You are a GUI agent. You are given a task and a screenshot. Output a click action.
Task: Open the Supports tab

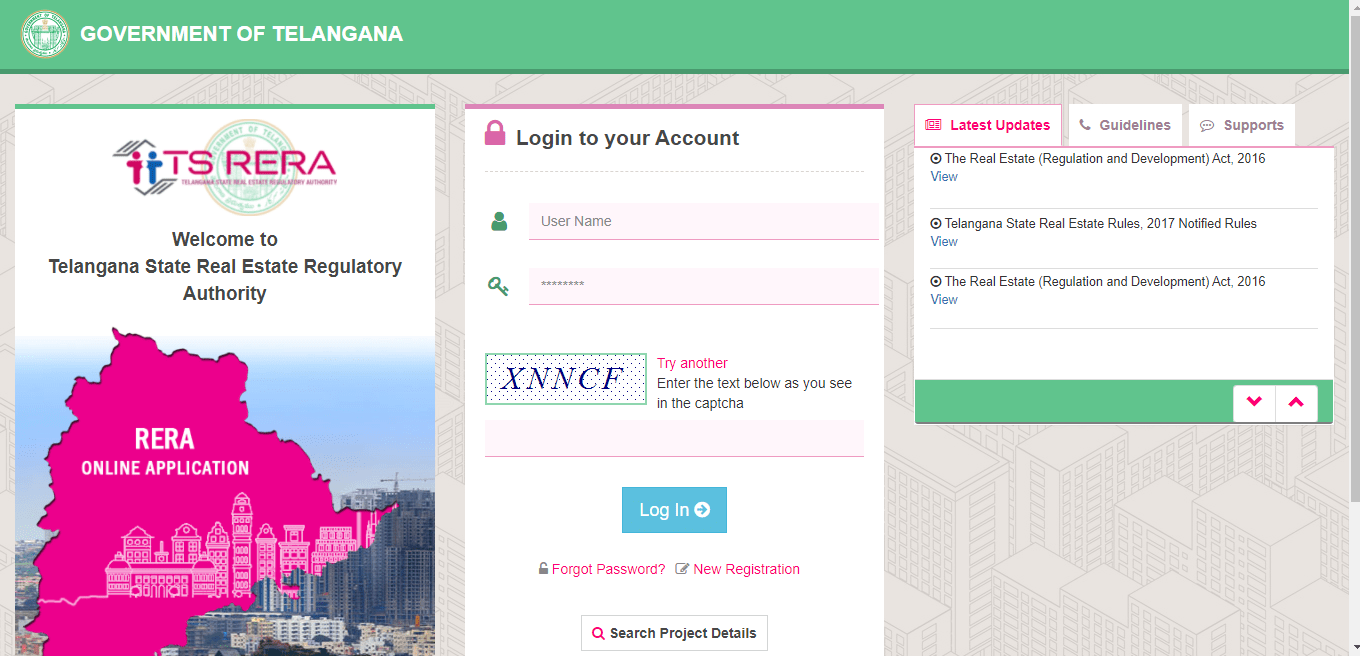pyautogui.click(x=1242, y=125)
